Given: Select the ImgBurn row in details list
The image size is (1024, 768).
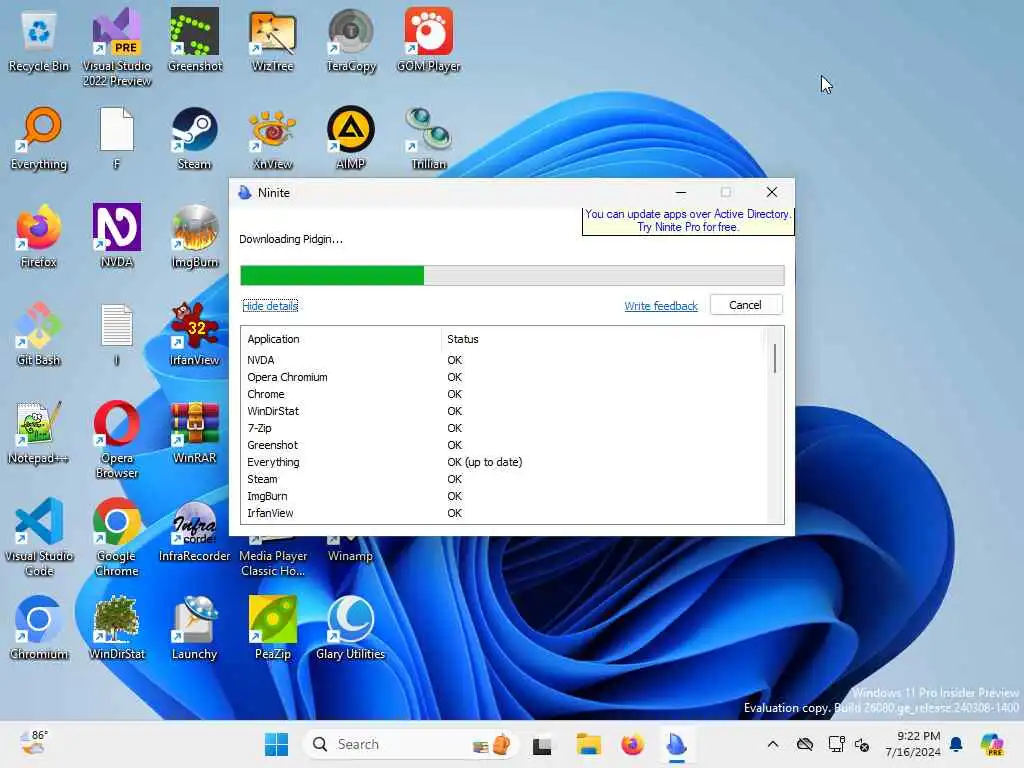Looking at the screenshot, I should click(x=503, y=496).
